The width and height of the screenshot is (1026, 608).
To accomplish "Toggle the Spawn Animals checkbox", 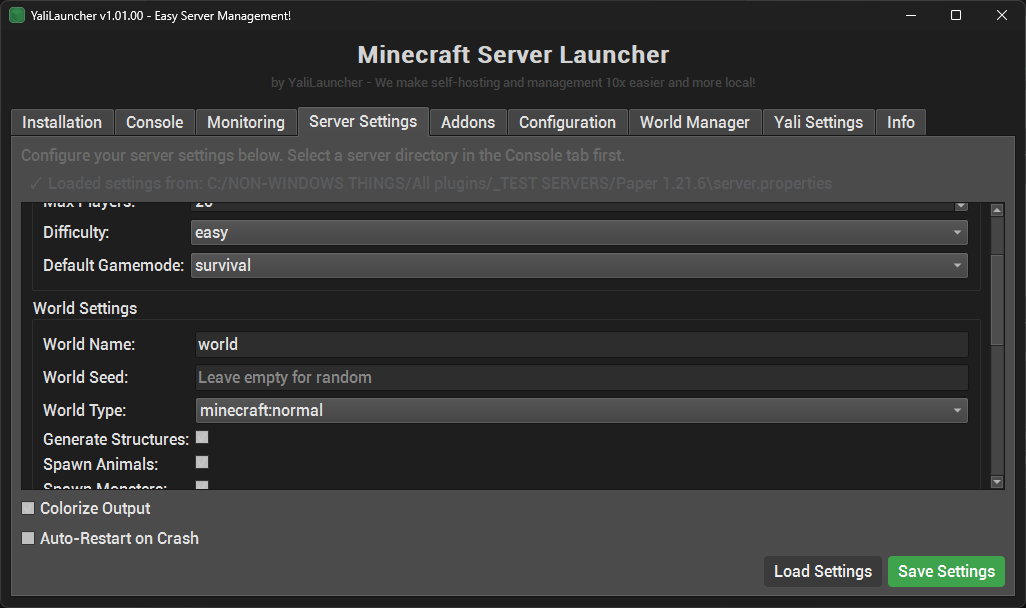I will [202, 462].
